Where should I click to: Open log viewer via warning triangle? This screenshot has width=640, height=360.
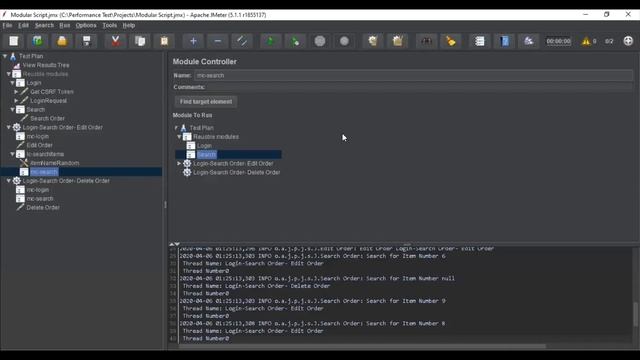586,41
